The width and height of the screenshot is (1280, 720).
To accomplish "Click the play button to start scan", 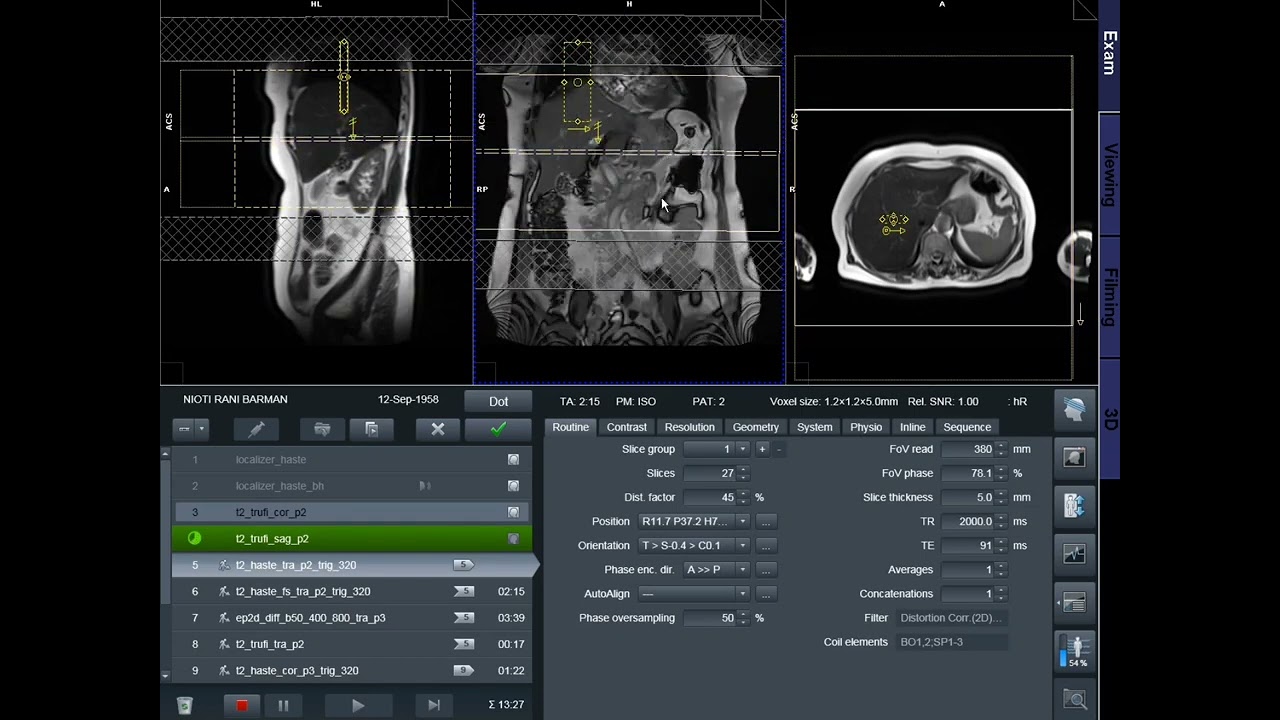I will point(358,705).
